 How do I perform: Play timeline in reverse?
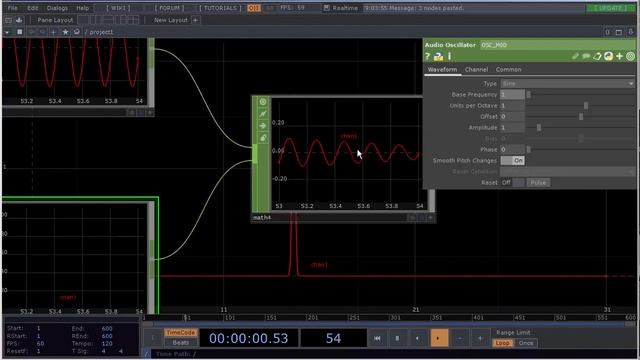pyautogui.click(x=417, y=338)
